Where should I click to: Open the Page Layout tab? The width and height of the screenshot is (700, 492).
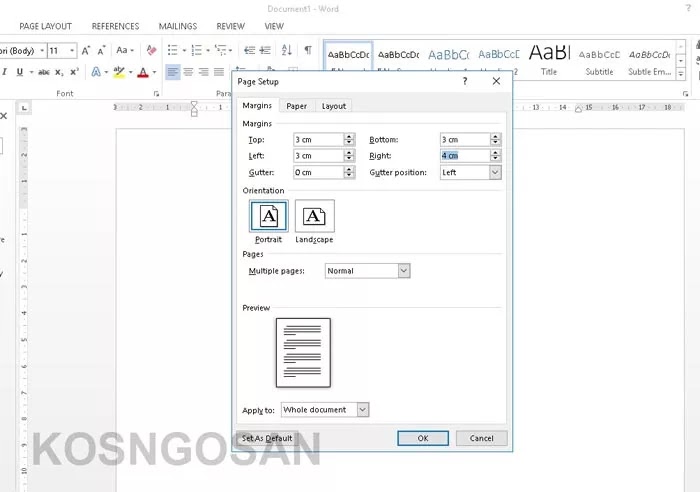46,26
